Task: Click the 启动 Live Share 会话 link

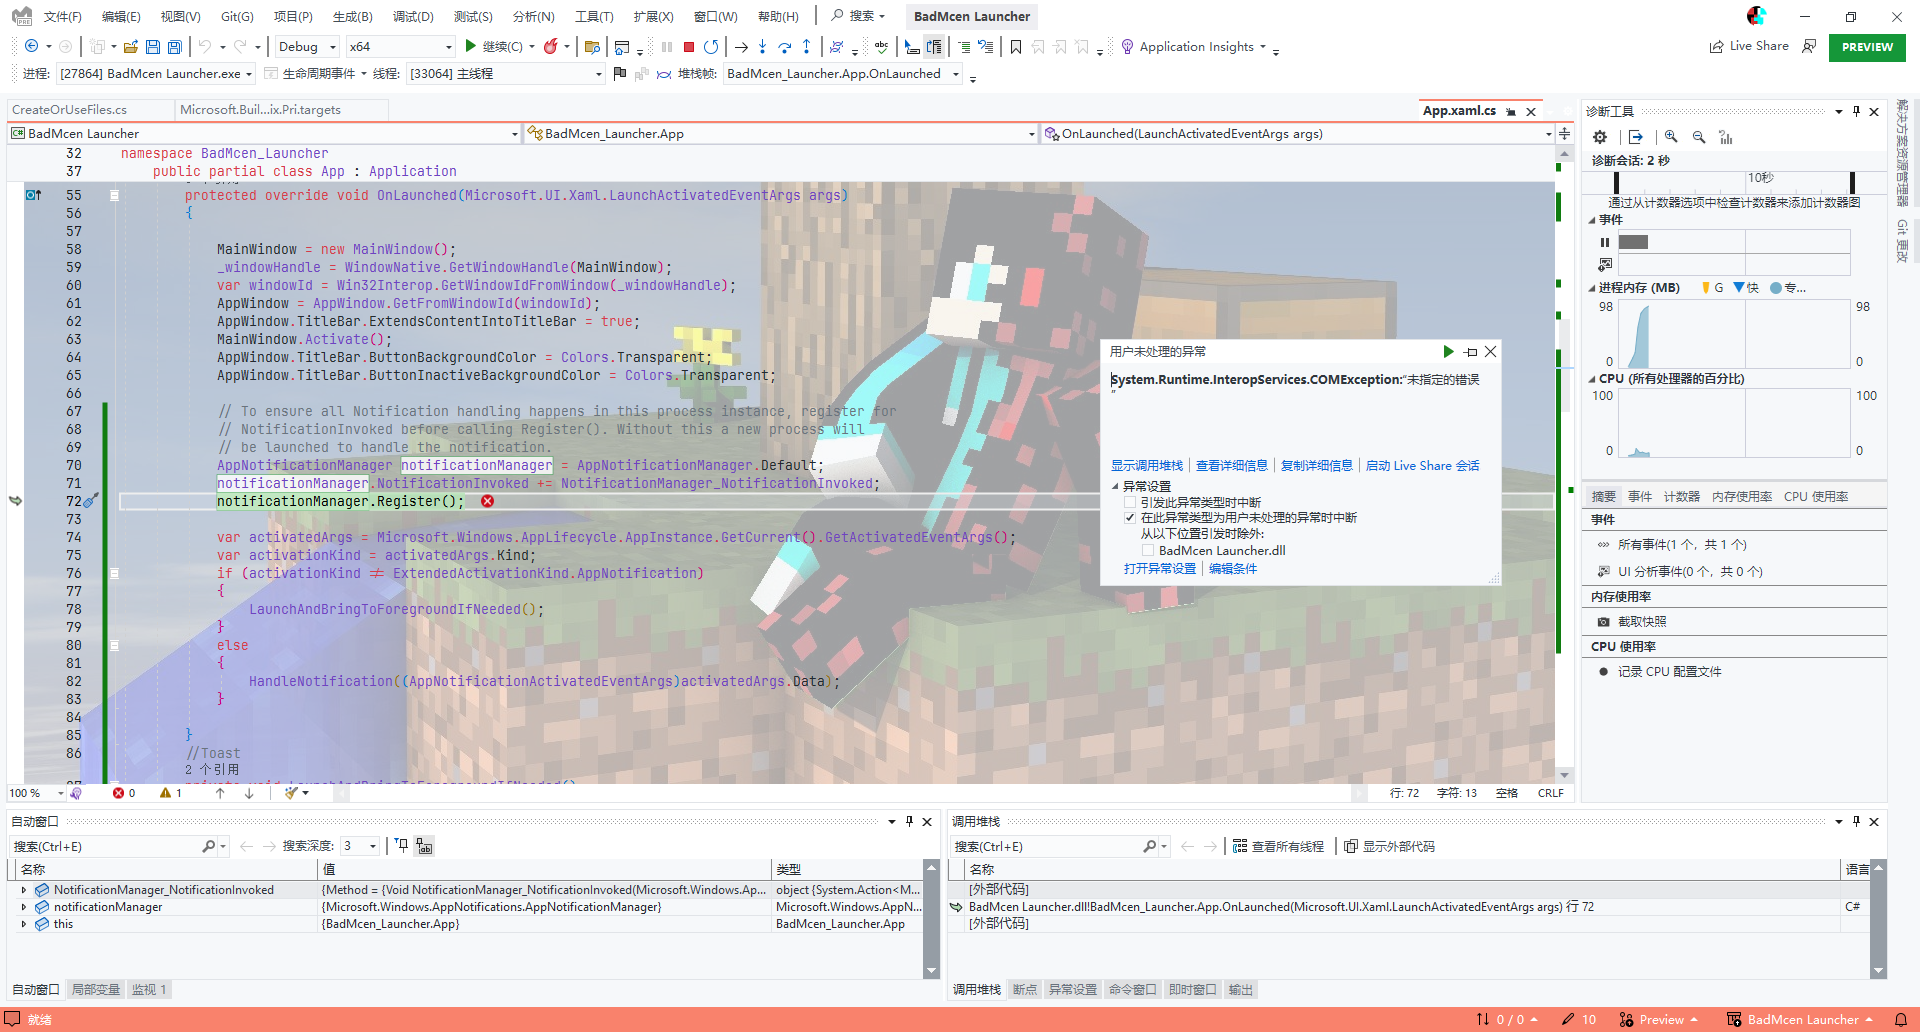Action: click(1422, 466)
